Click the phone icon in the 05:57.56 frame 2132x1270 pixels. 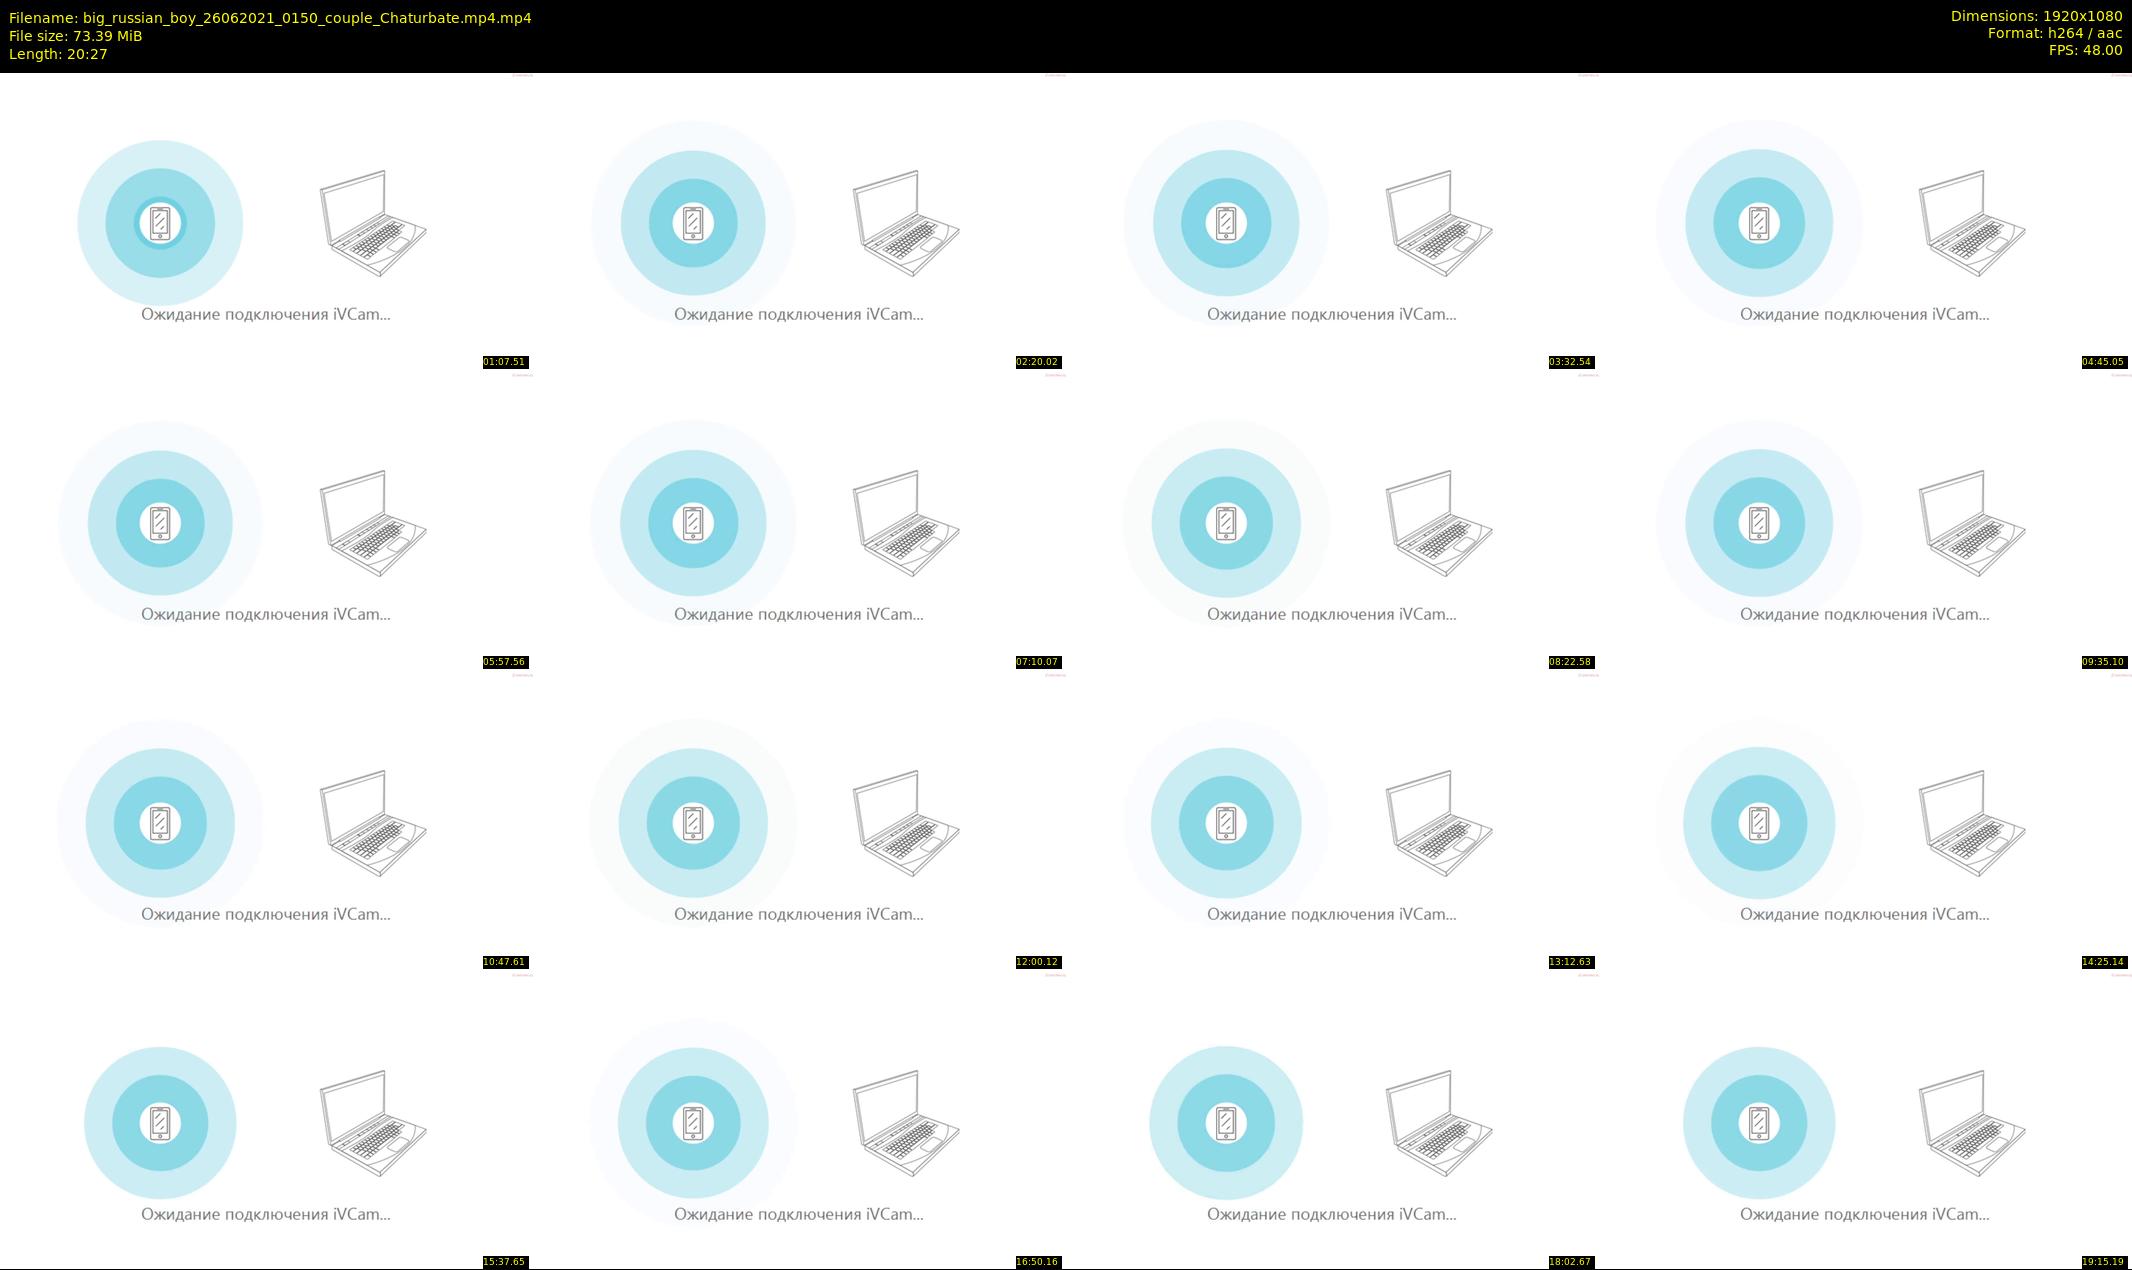pyautogui.click(x=160, y=522)
